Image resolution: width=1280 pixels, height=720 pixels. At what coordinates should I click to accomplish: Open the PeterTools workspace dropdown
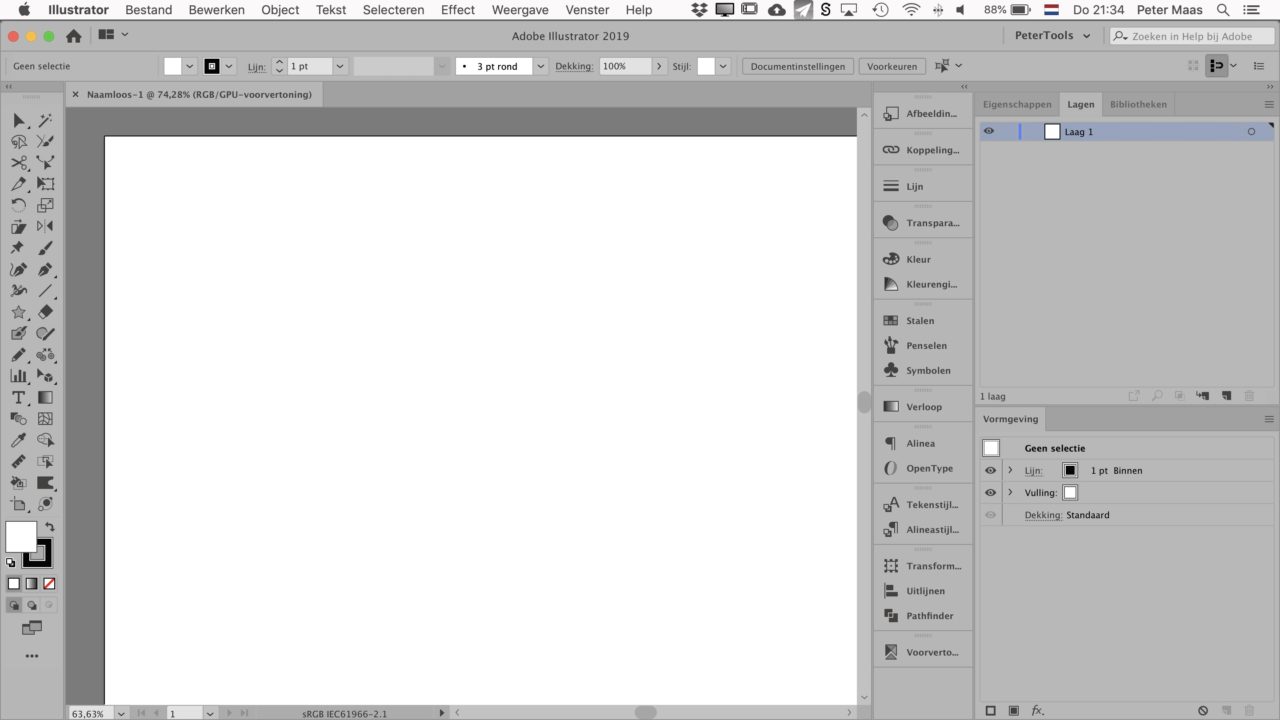tap(1051, 35)
